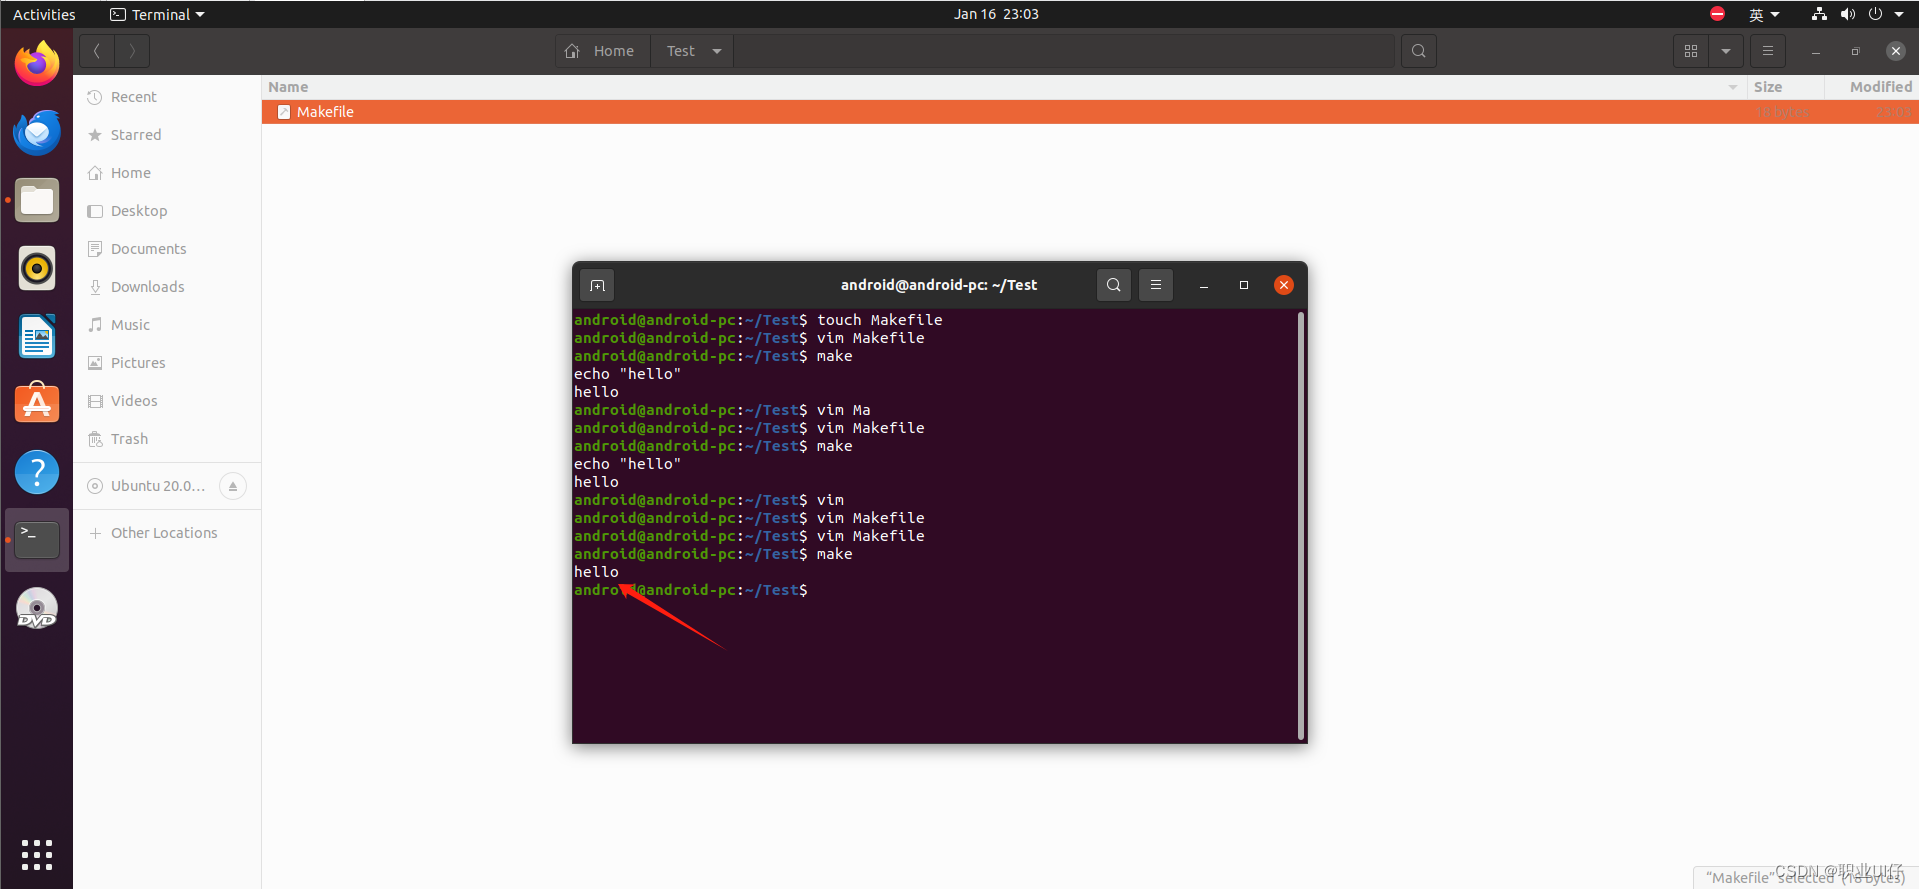Click the terminal title android@android-pc: ~/Test
Image resolution: width=1919 pixels, height=889 pixels.
click(x=938, y=285)
